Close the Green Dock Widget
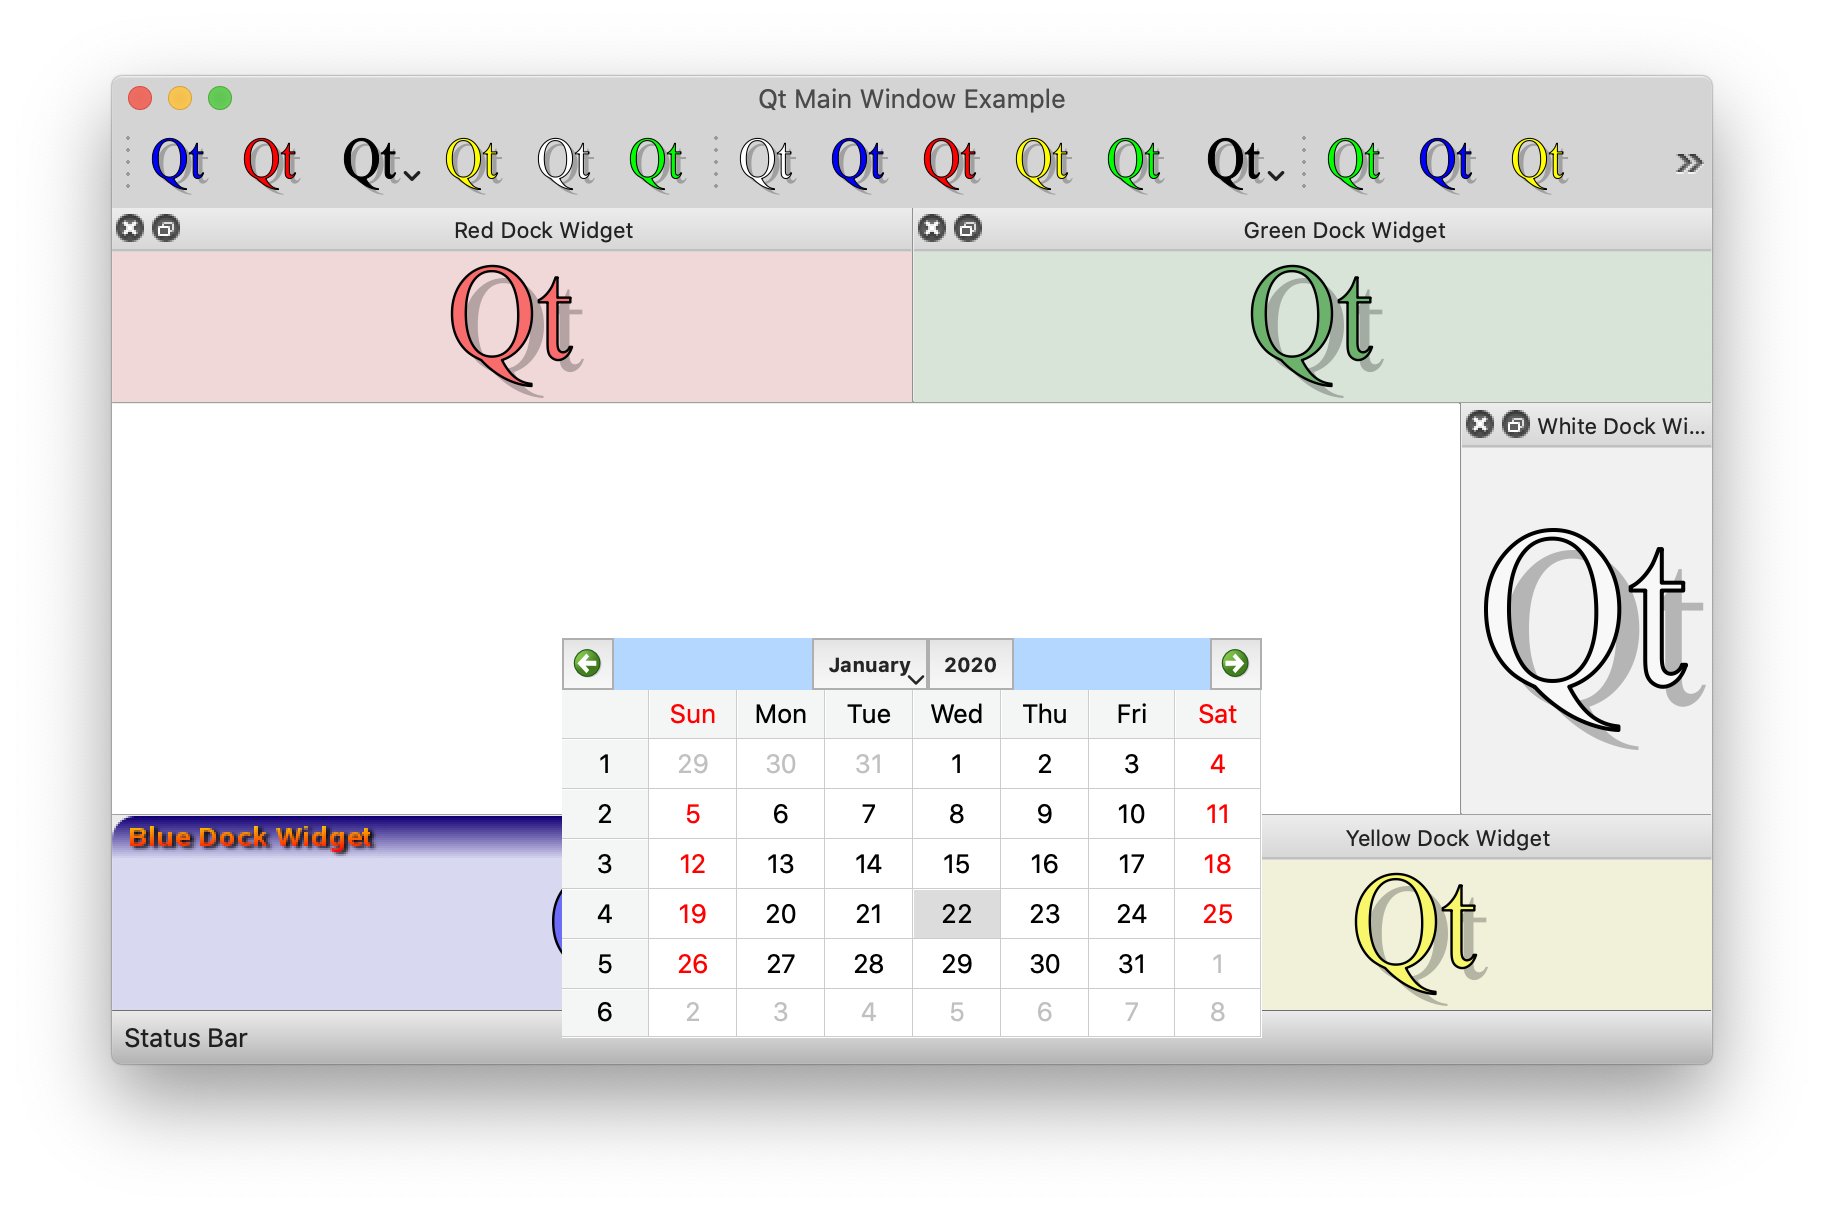Viewport: 1824px width, 1212px height. click(x=931, y=228)
